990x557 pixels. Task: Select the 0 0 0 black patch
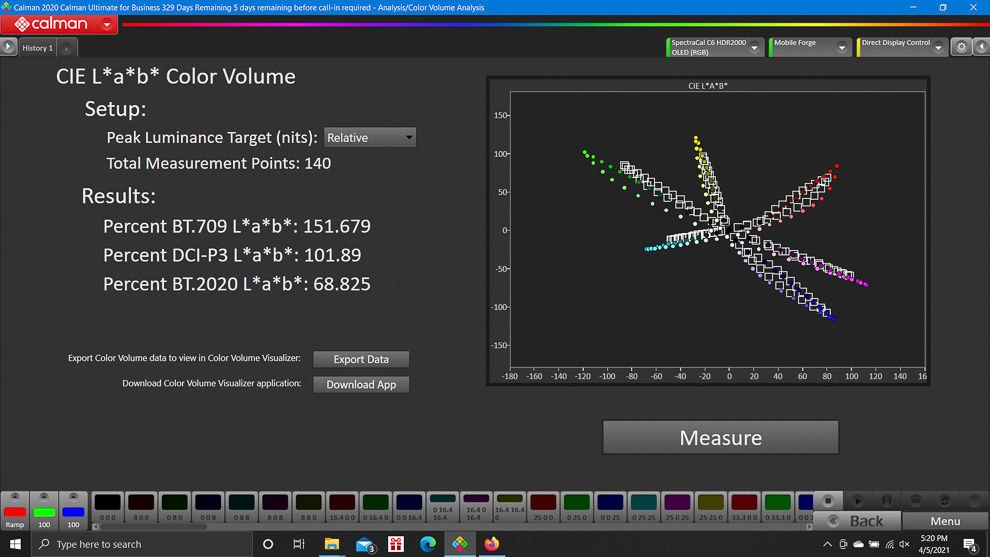(107, 507)
